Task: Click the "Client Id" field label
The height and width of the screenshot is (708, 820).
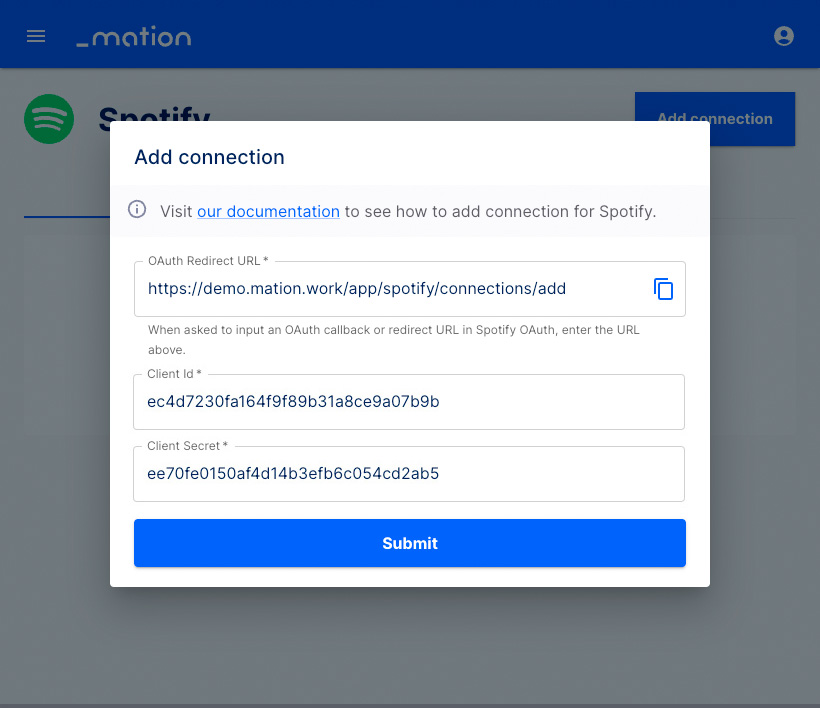Action: (174, 373)
